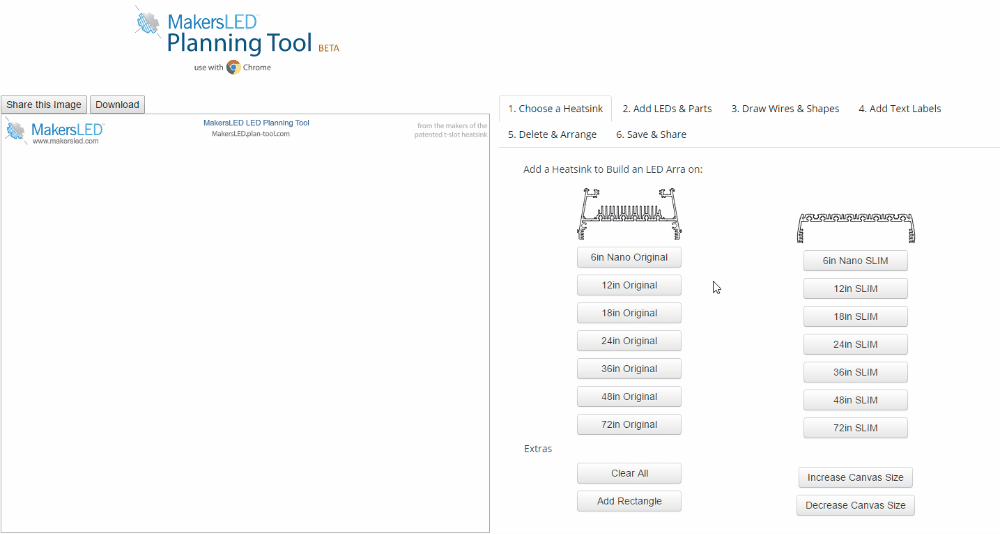This screenshot has width=1000, height=534.
Task: Click Increase Canvas Size
Action: (x=855, y=477)
